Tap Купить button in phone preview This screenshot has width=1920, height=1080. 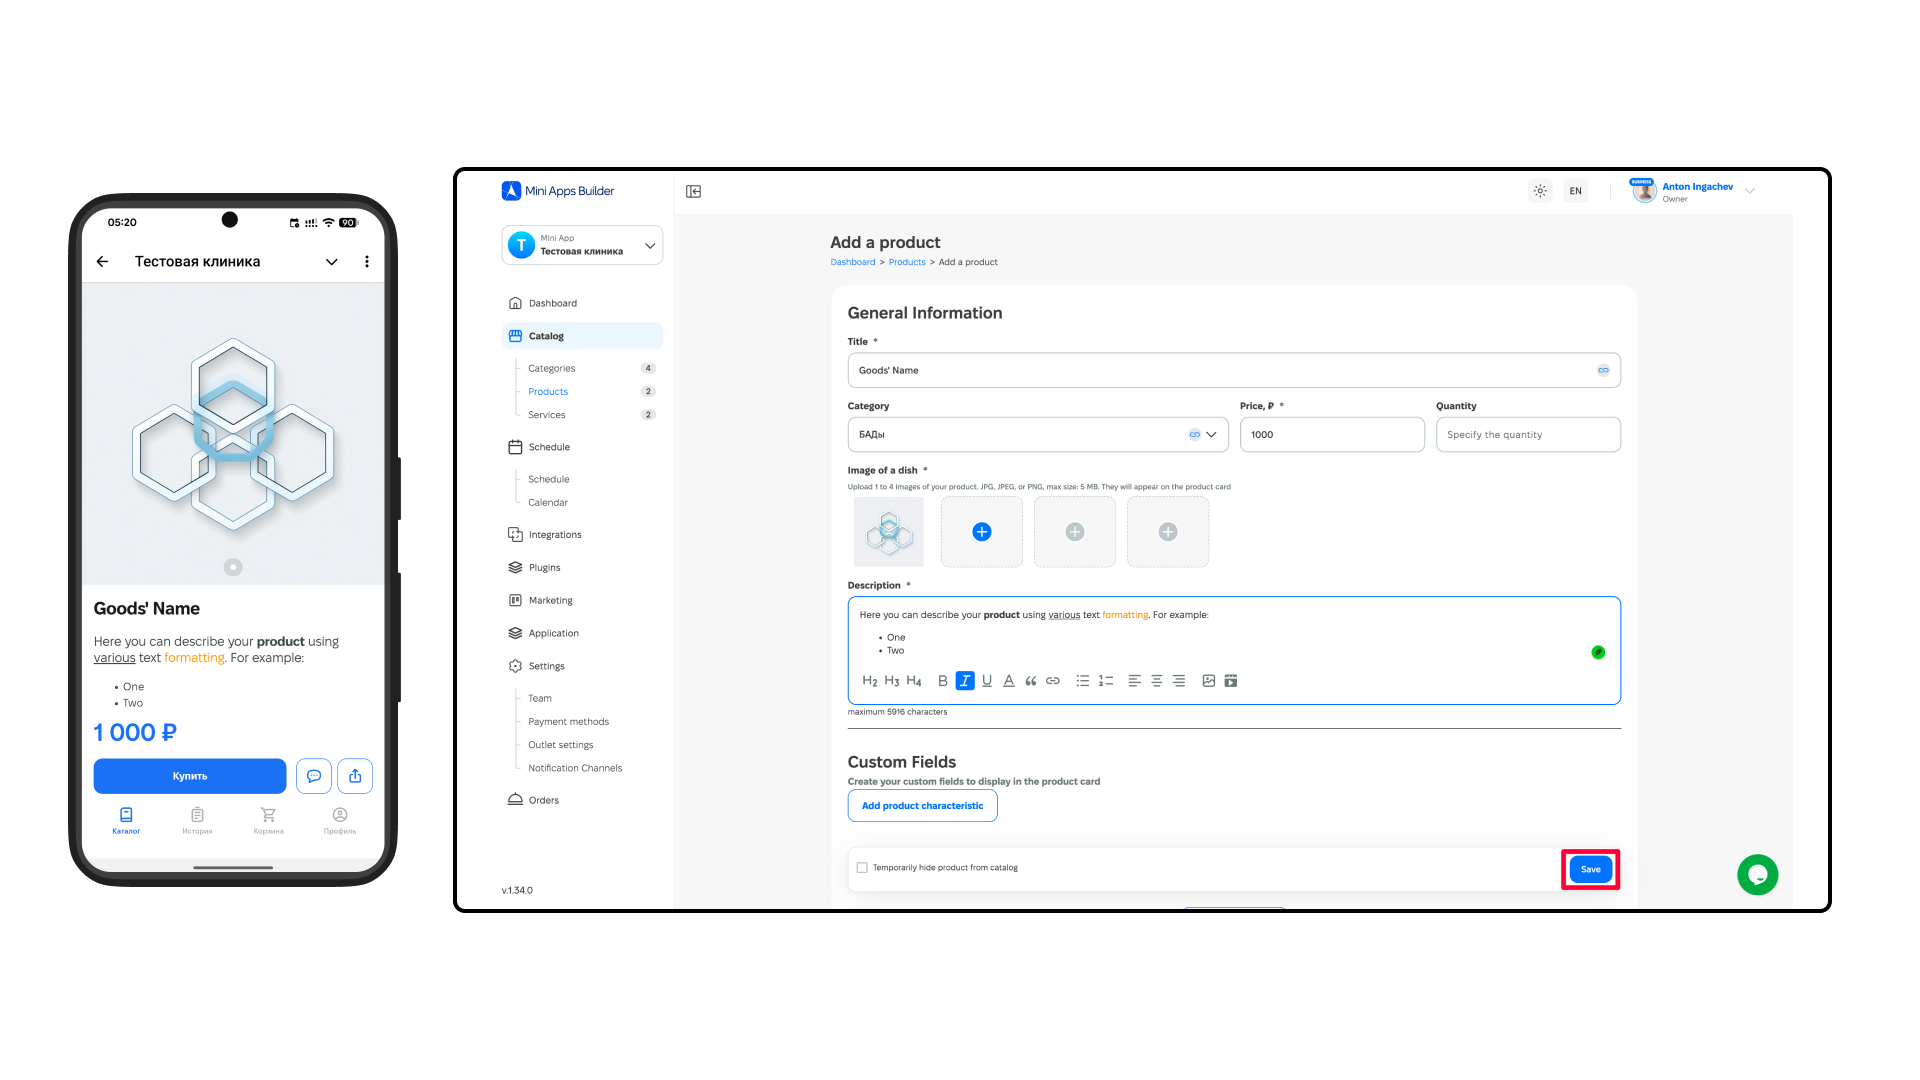click(190, 776)
